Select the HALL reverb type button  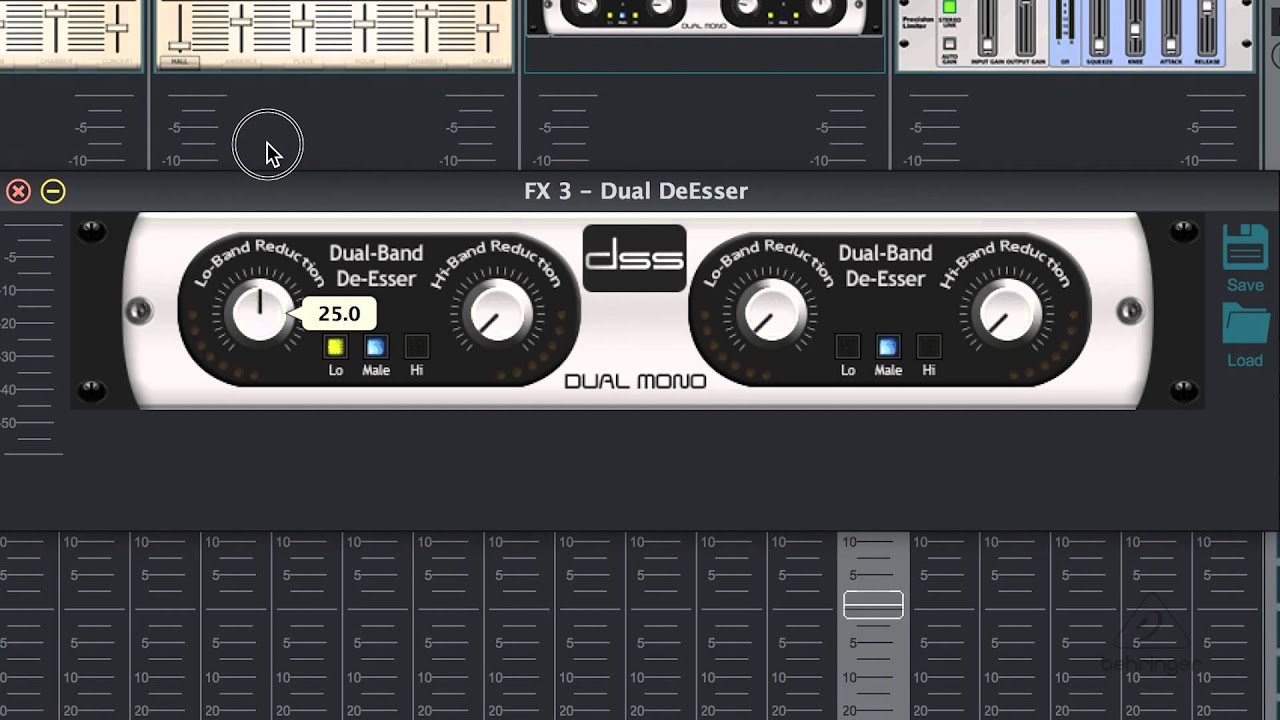[179, 62]
